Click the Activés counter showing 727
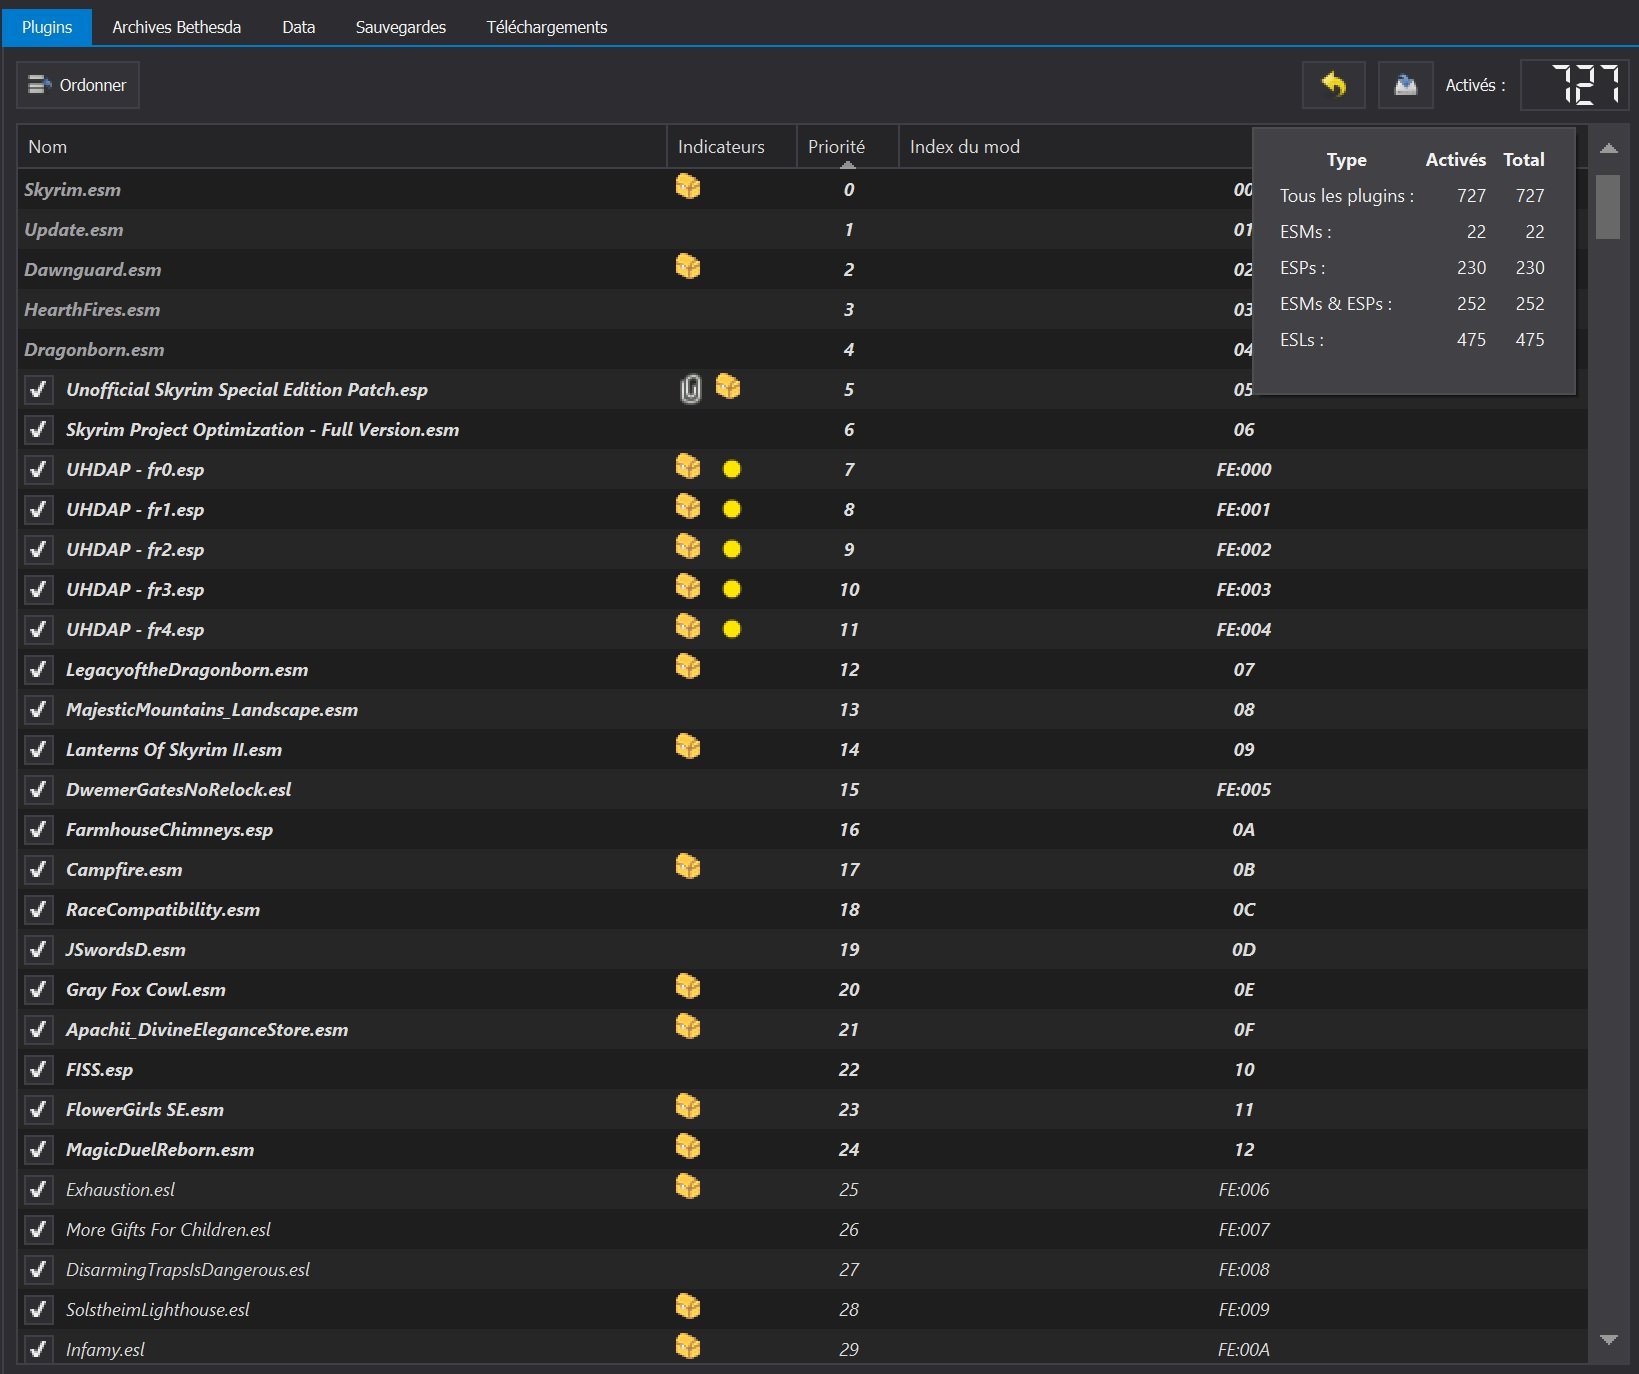This screenshot has height=1374, width=1639. 1575,85
